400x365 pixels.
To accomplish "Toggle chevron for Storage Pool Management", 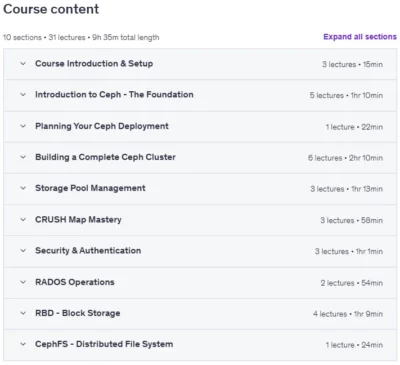I will point(23,188).
